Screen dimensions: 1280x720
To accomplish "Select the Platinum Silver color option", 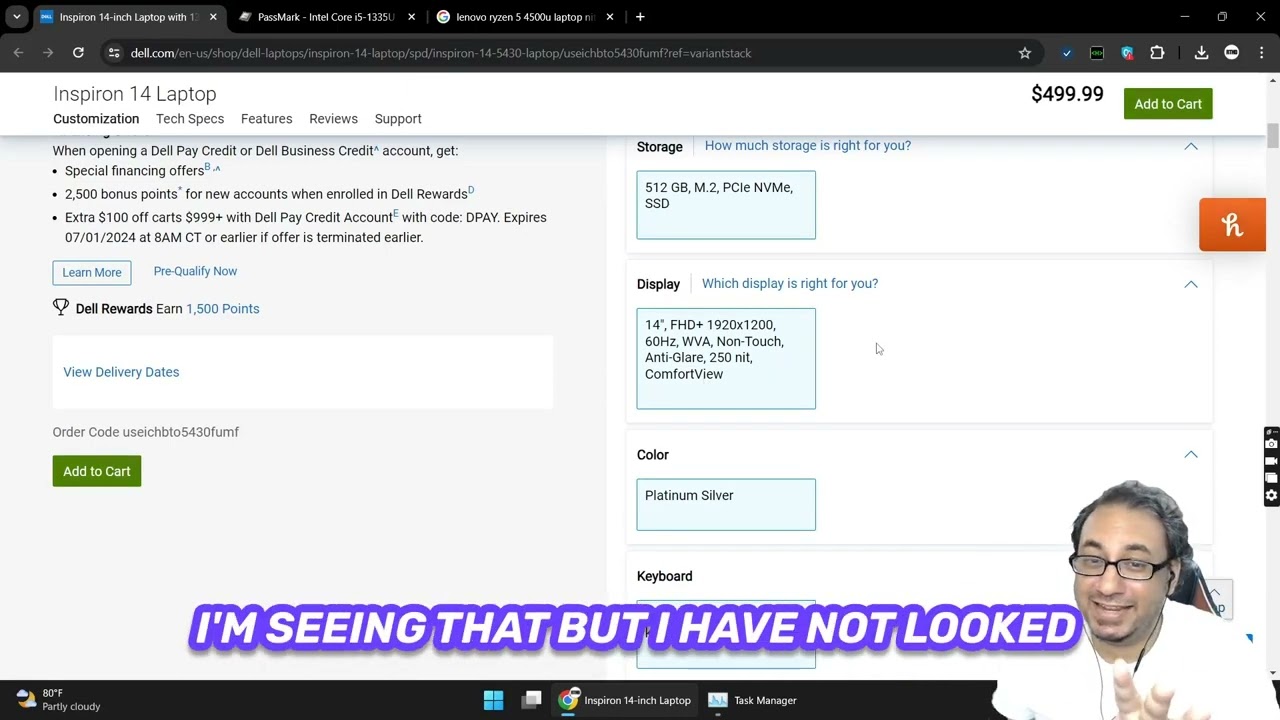I will pos(726,504).
